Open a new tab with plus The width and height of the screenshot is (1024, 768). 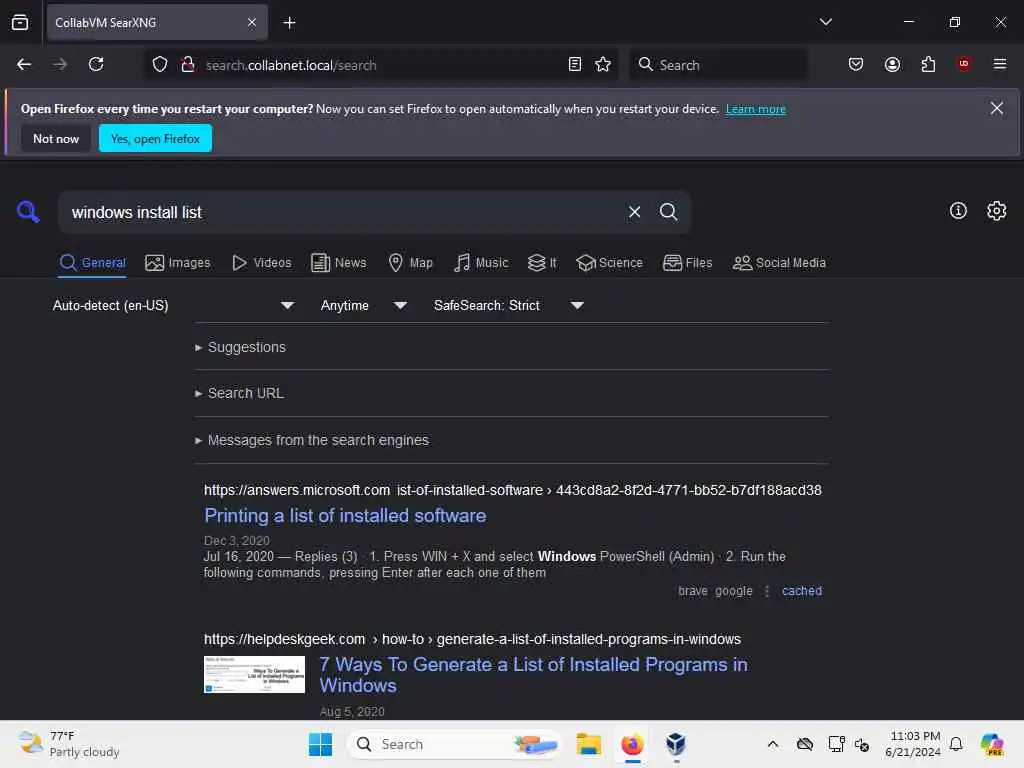pos(289,23)
